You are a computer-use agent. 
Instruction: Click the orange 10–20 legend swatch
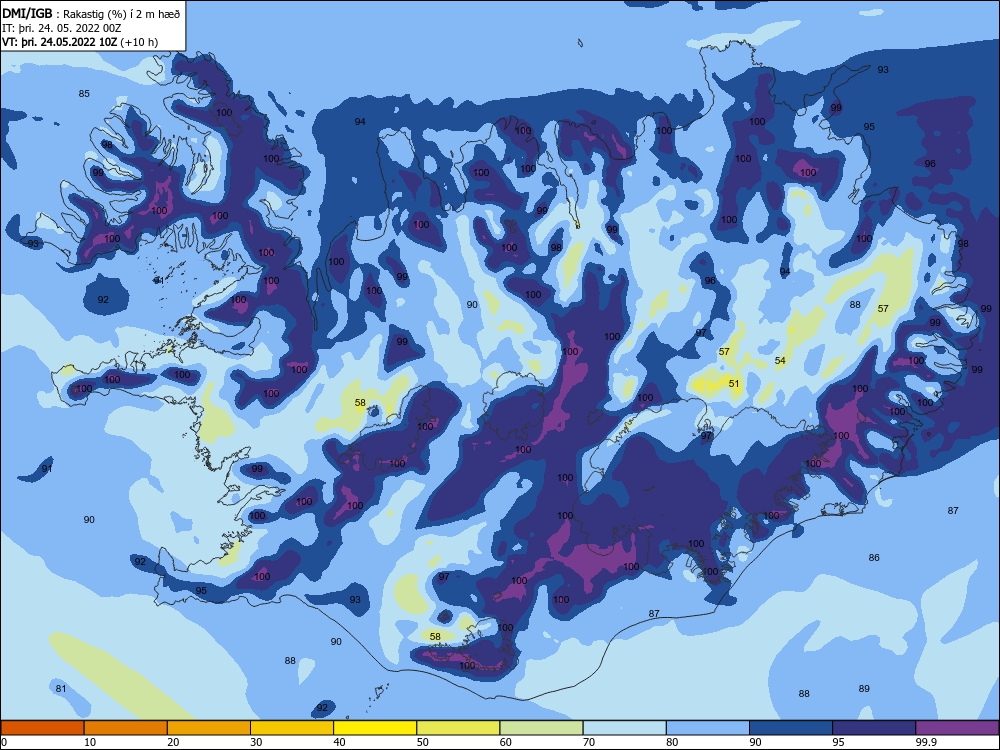coord(126,728)
